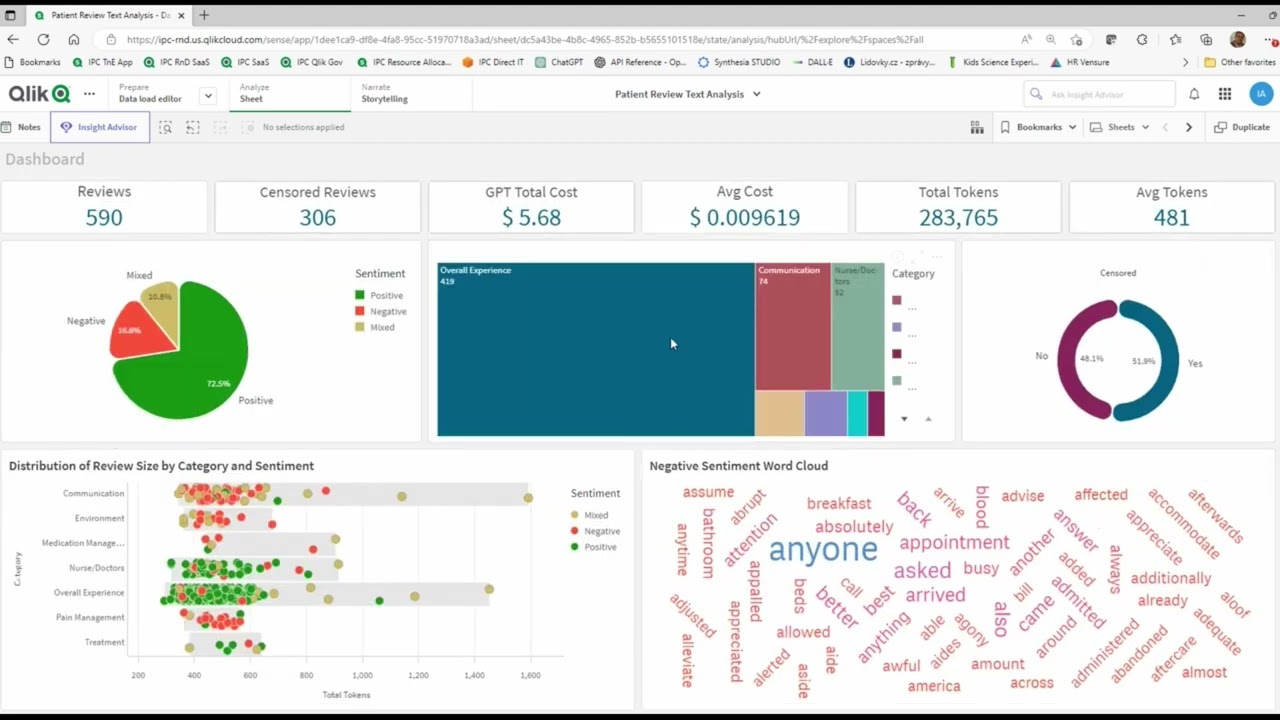Viewport: 1280px width, 720px height.
Task: Click the Reviews 590 KPI
Action: click(104, 207)
